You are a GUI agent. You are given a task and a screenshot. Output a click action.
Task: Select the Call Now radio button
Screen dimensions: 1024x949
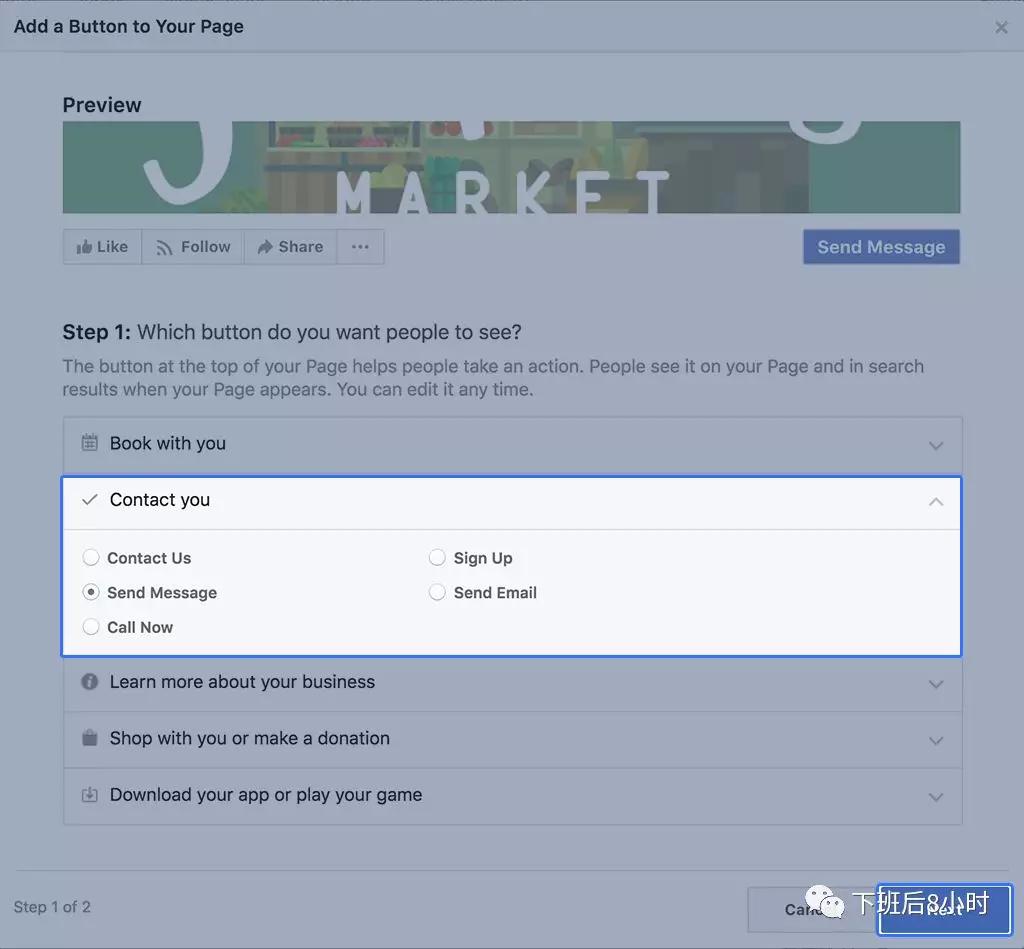[x=91, y=627]
